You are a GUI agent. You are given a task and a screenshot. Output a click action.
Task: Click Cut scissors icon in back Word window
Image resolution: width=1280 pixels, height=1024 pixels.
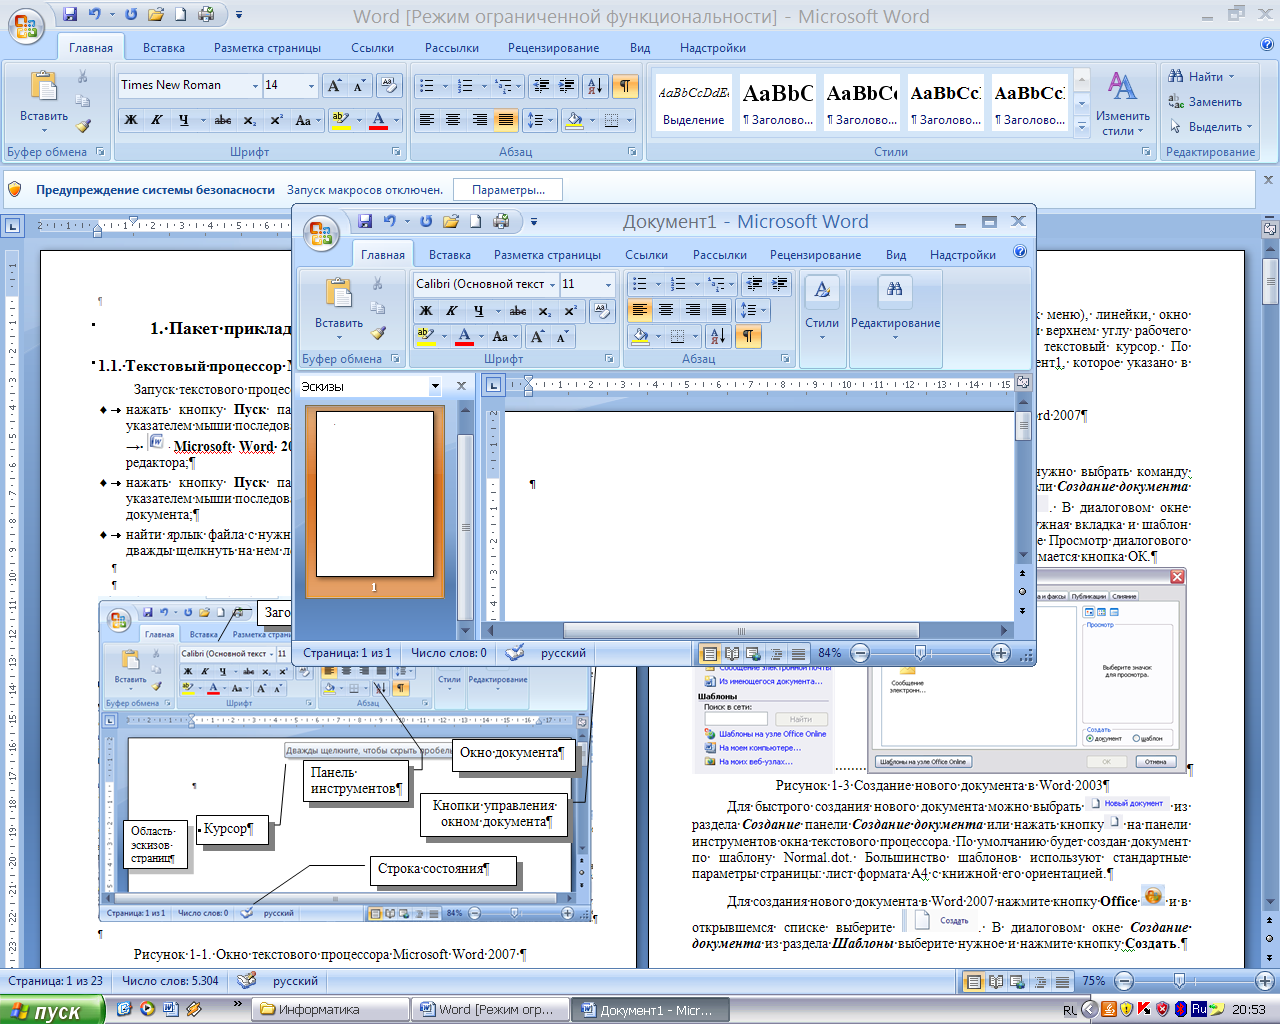point(83,77)
